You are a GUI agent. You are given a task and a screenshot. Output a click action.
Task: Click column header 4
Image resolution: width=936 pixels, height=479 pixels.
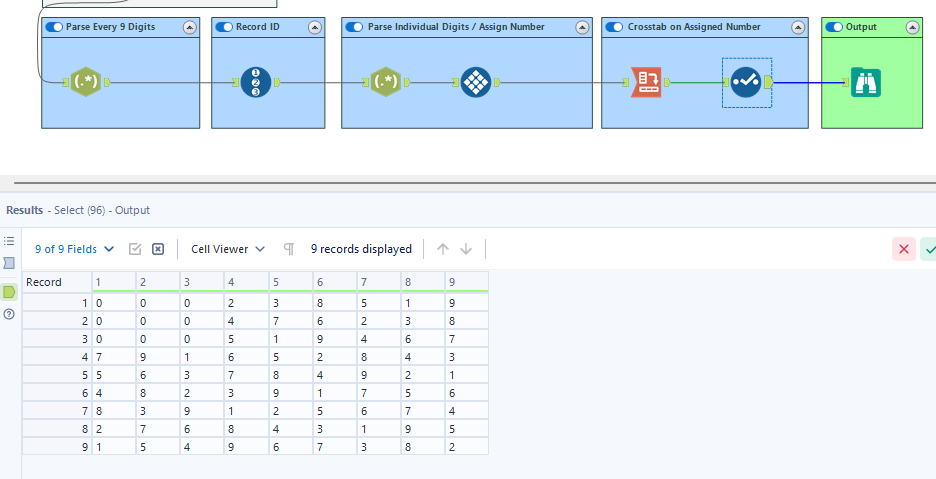coord(247,282)
